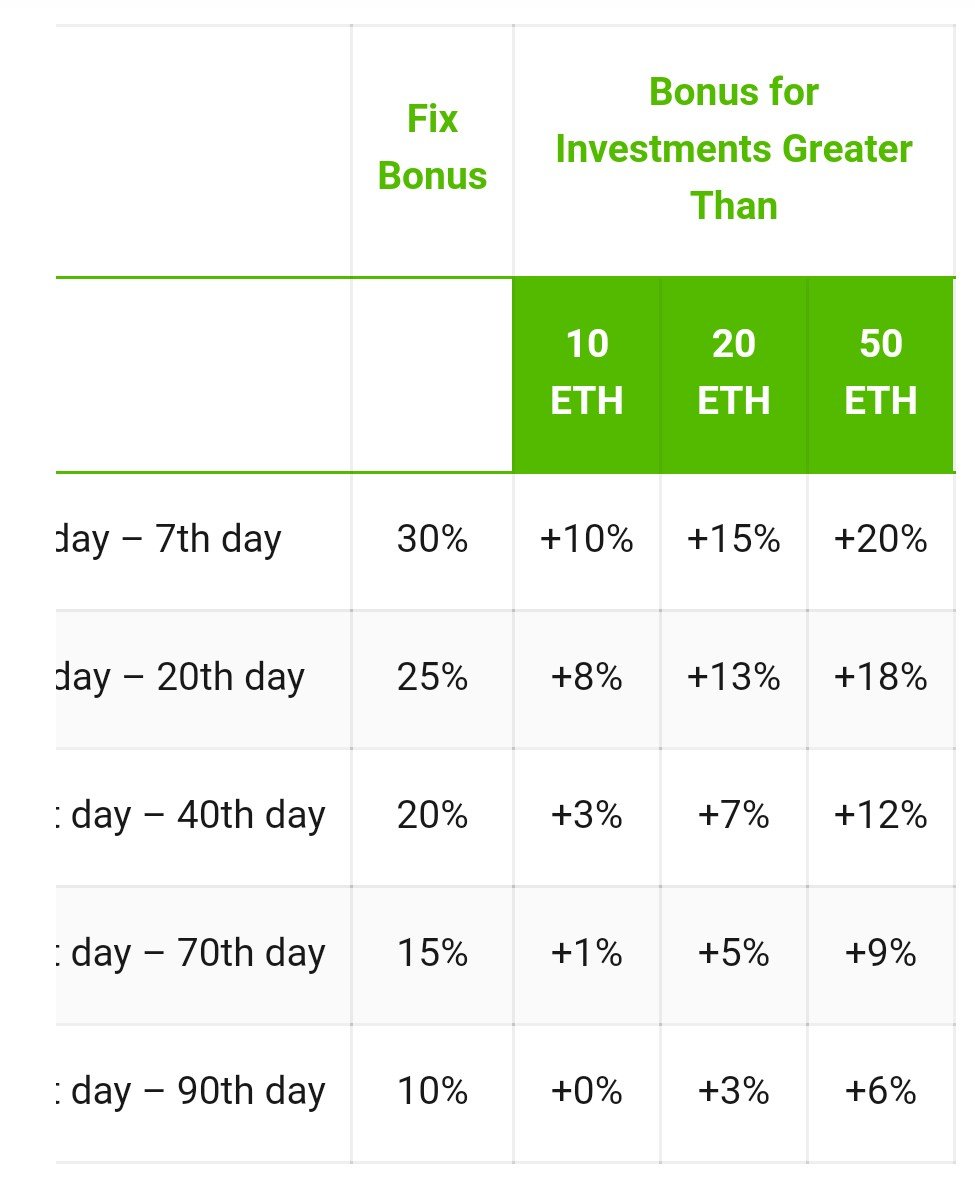Select the 25% fix bonus cell

pyautogui.click(x=432, y=678)
